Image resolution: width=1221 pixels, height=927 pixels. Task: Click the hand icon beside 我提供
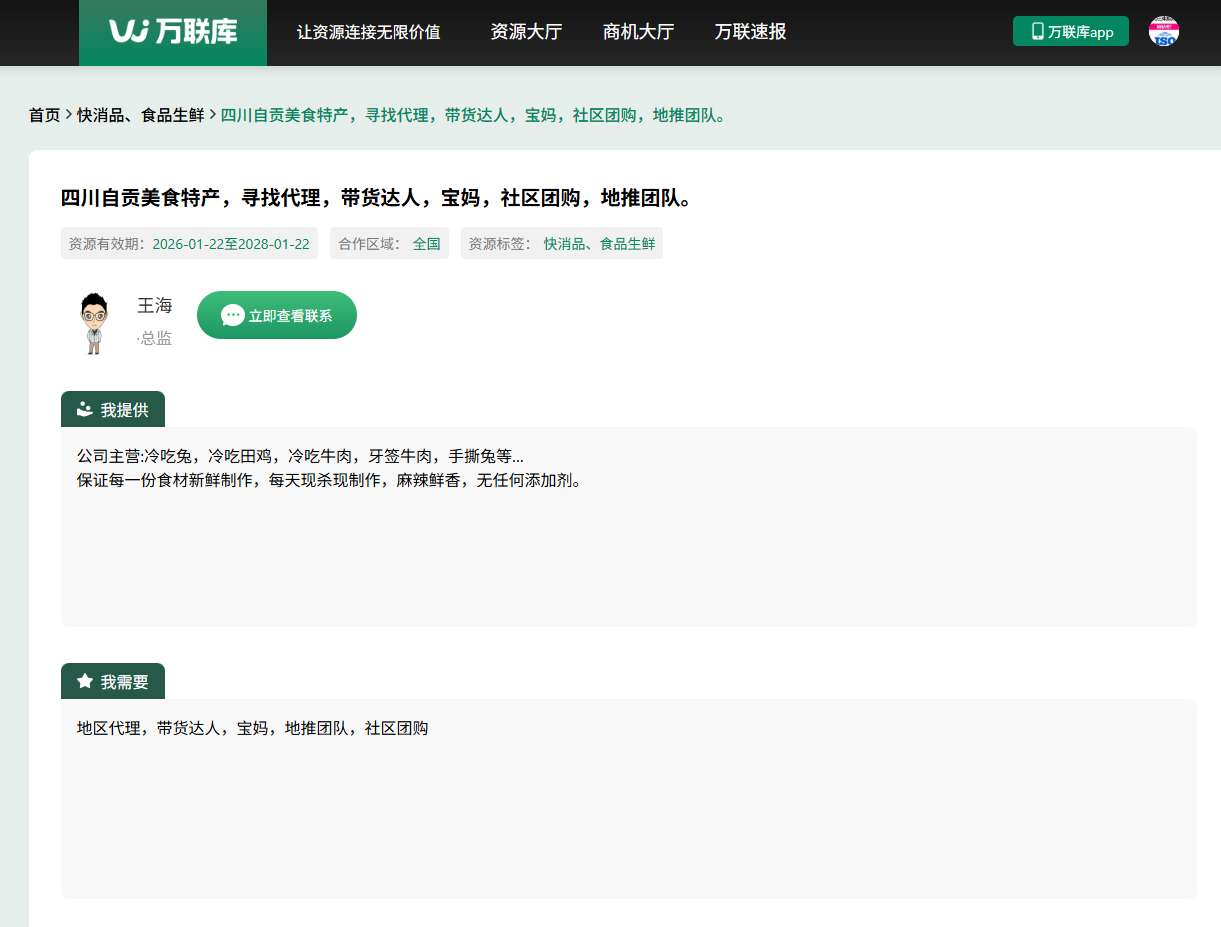point(85,409)
